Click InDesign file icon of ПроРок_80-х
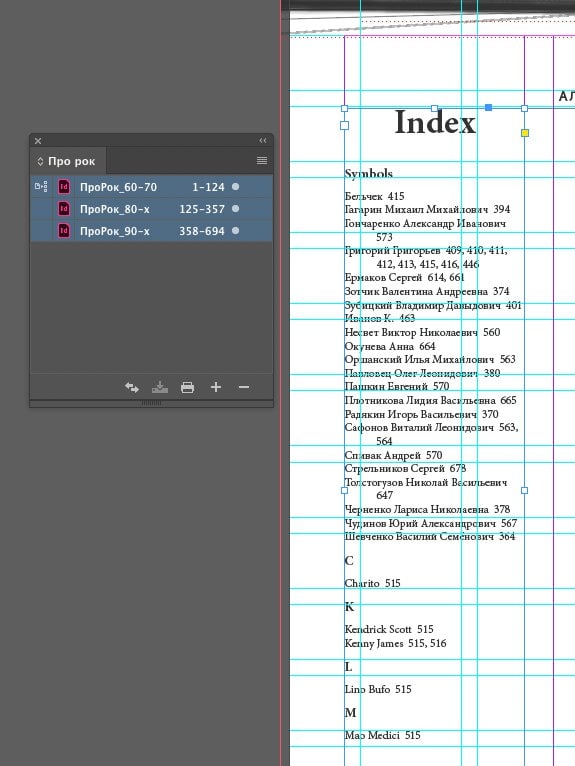The width and height of the screenshot is (575, 766). pyautogui.click(x=64, y=209)
